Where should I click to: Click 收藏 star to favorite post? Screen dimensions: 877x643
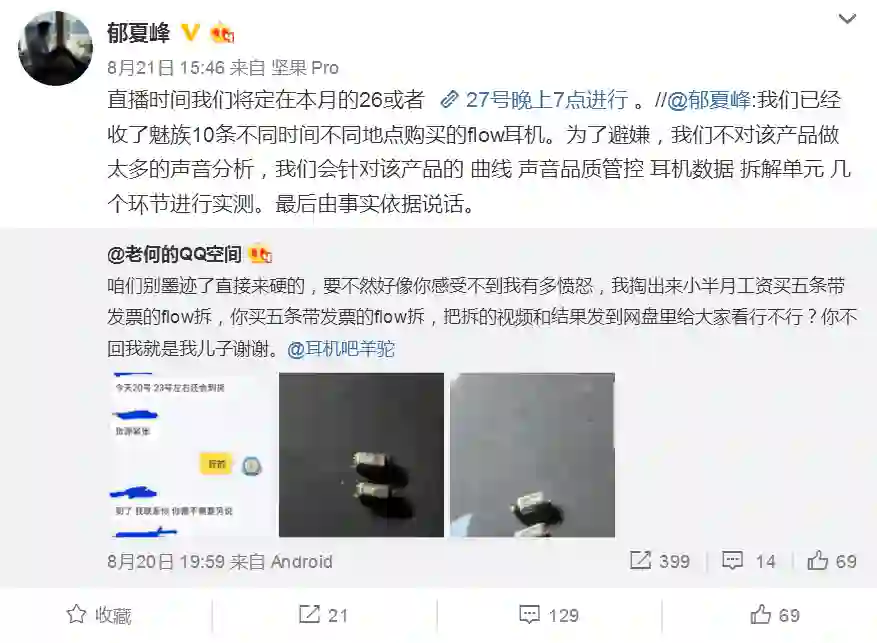click(x=99, y=615)
